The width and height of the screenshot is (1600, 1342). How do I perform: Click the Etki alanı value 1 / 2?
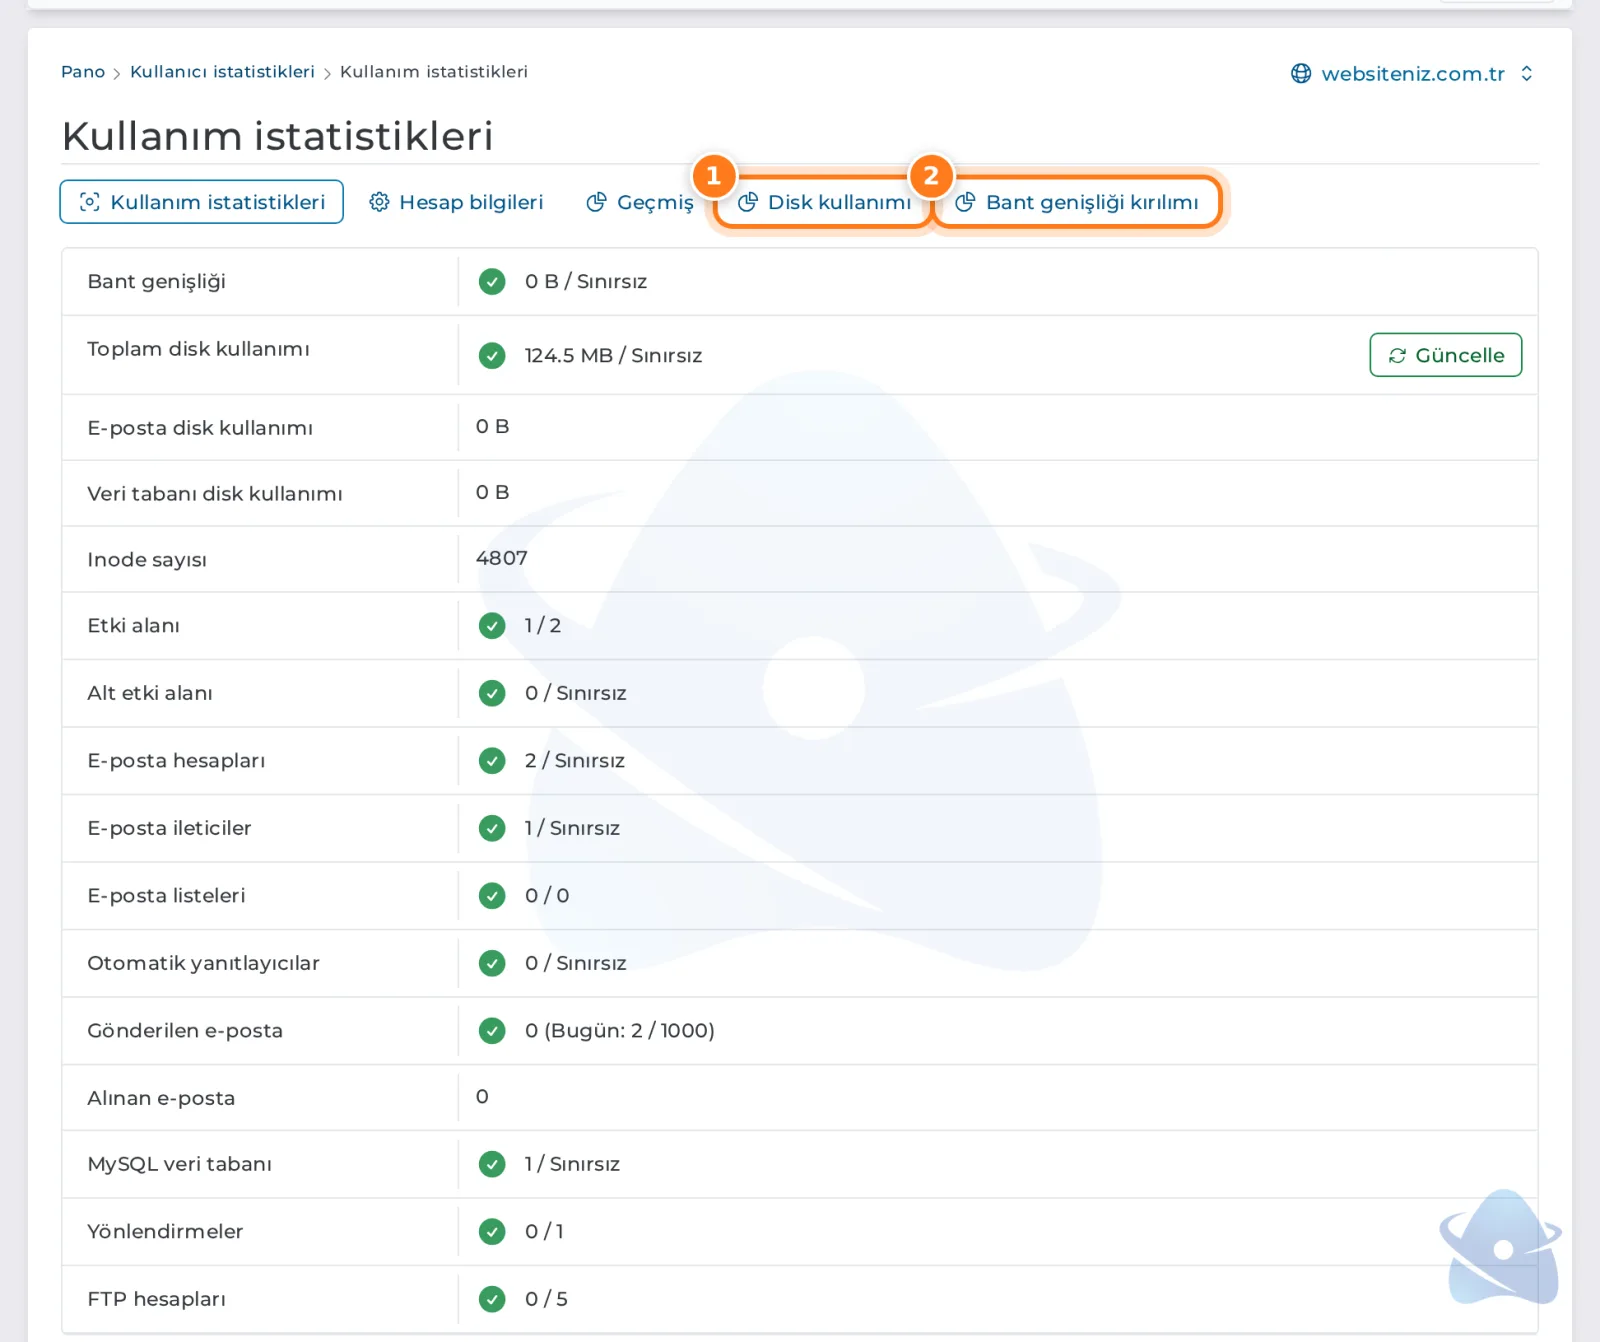tap(543, 626)
